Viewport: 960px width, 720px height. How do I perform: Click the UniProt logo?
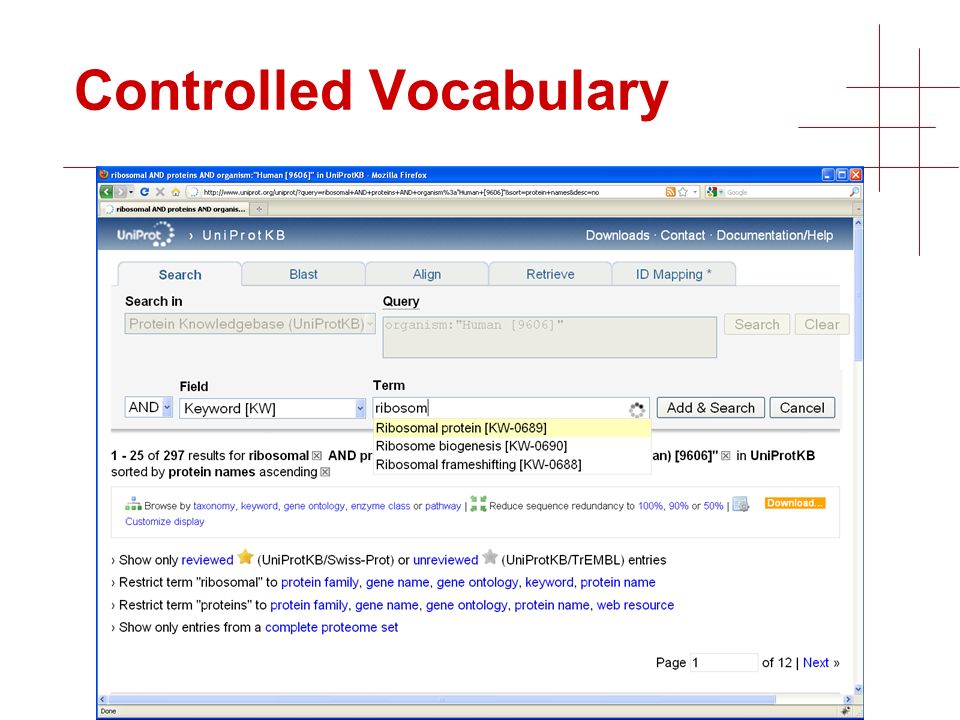(x=146, y=234)
